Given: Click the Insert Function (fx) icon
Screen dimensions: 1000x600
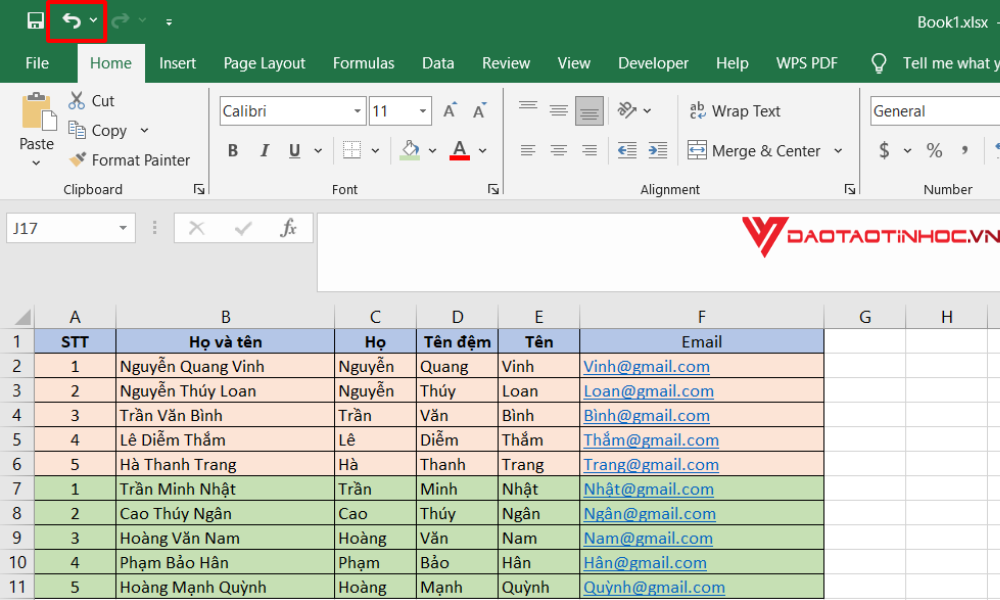Looking at the screenshot, I should click(x=289, y=228).
